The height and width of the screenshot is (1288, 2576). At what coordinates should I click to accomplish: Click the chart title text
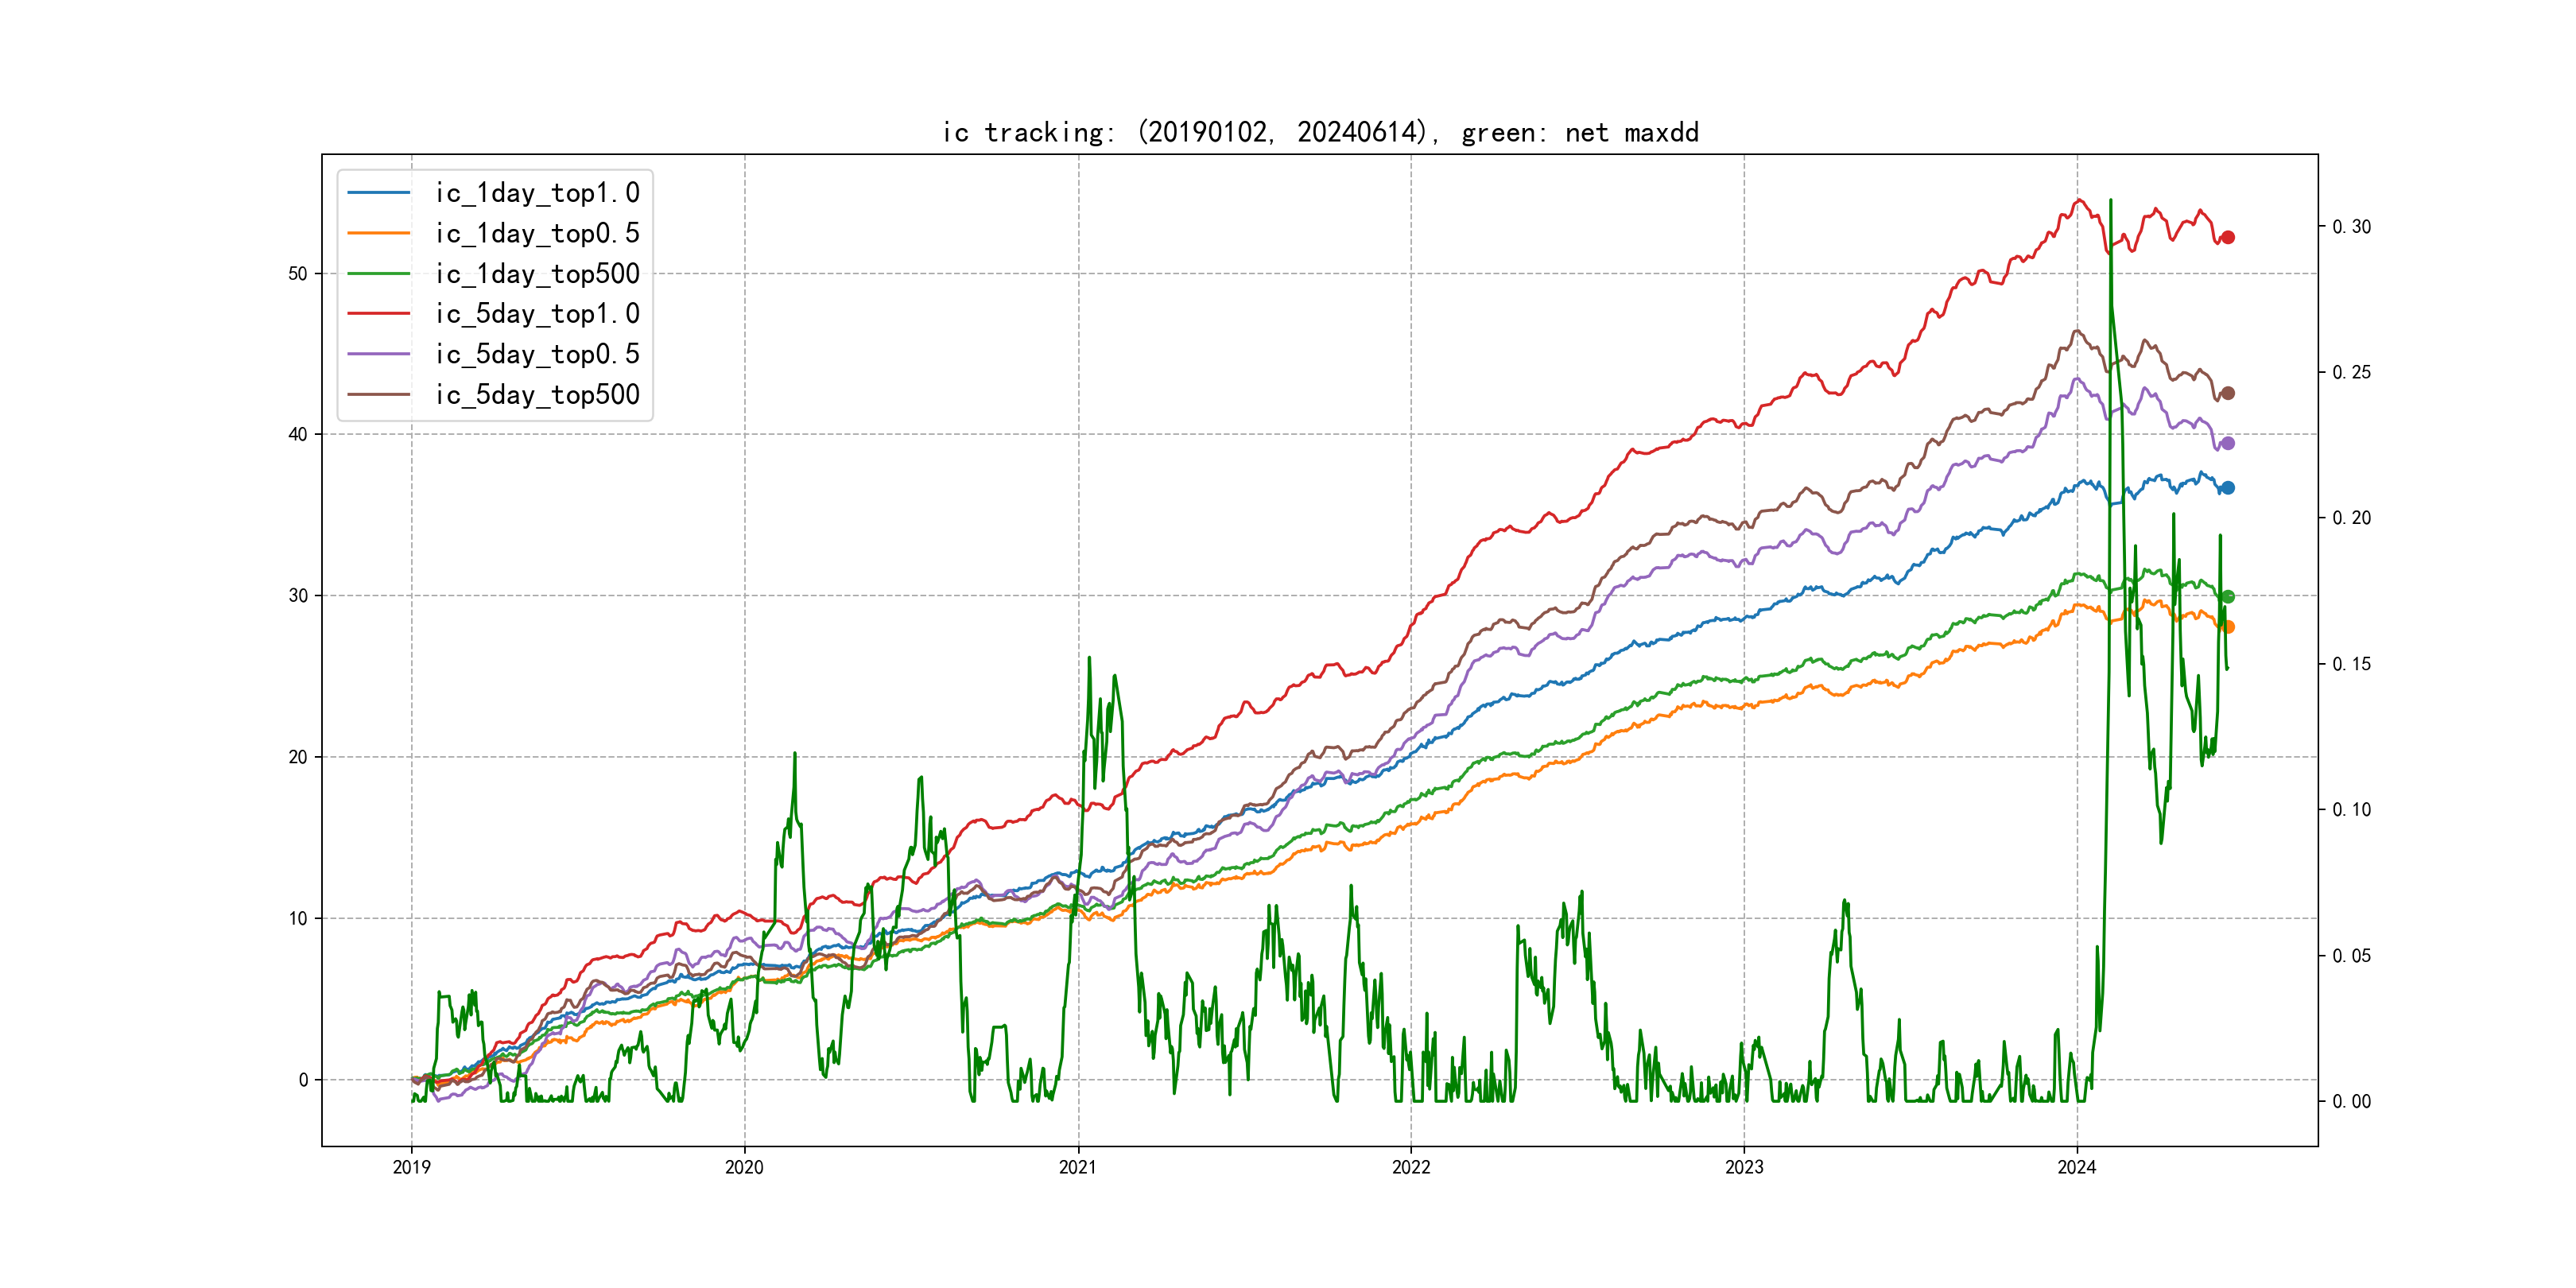coord(1320,132)
